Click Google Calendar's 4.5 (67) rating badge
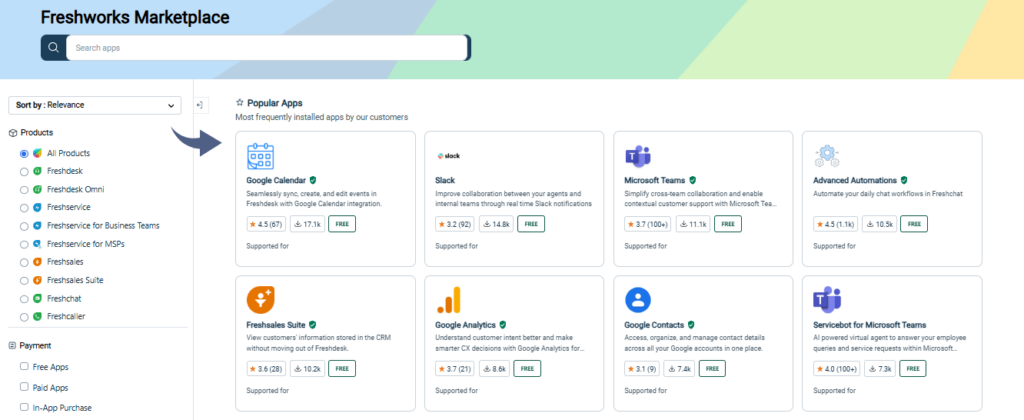The width and height of the screenshot is (1024, 420). tap(266, 224)
